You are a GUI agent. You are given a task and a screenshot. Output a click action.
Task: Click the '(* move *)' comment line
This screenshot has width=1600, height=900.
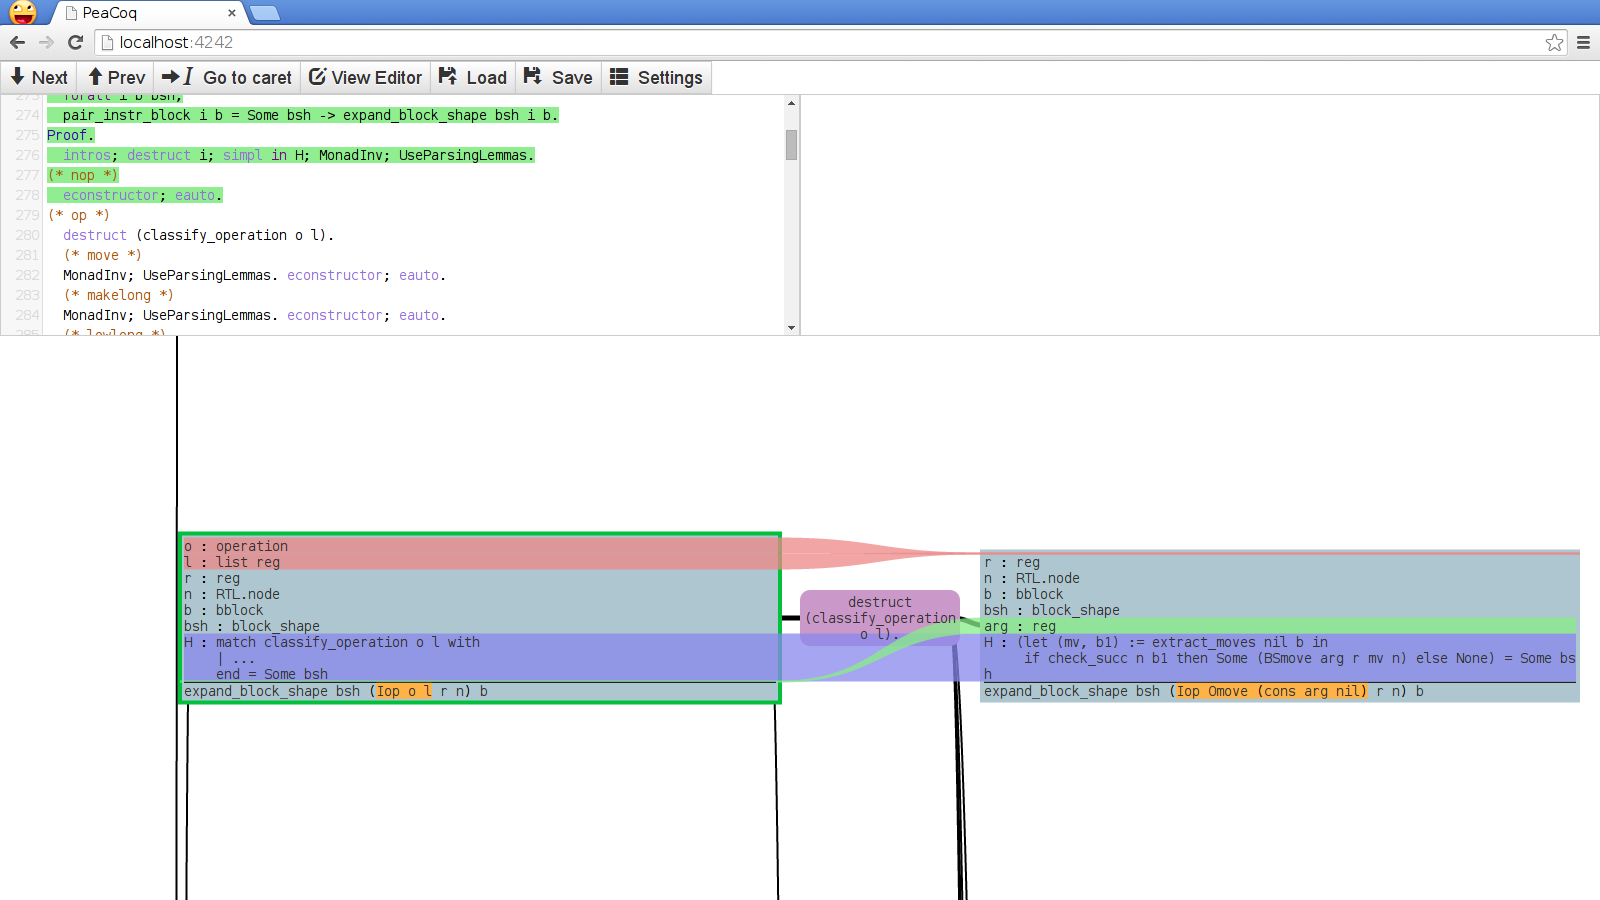click(x=102, y=255)
